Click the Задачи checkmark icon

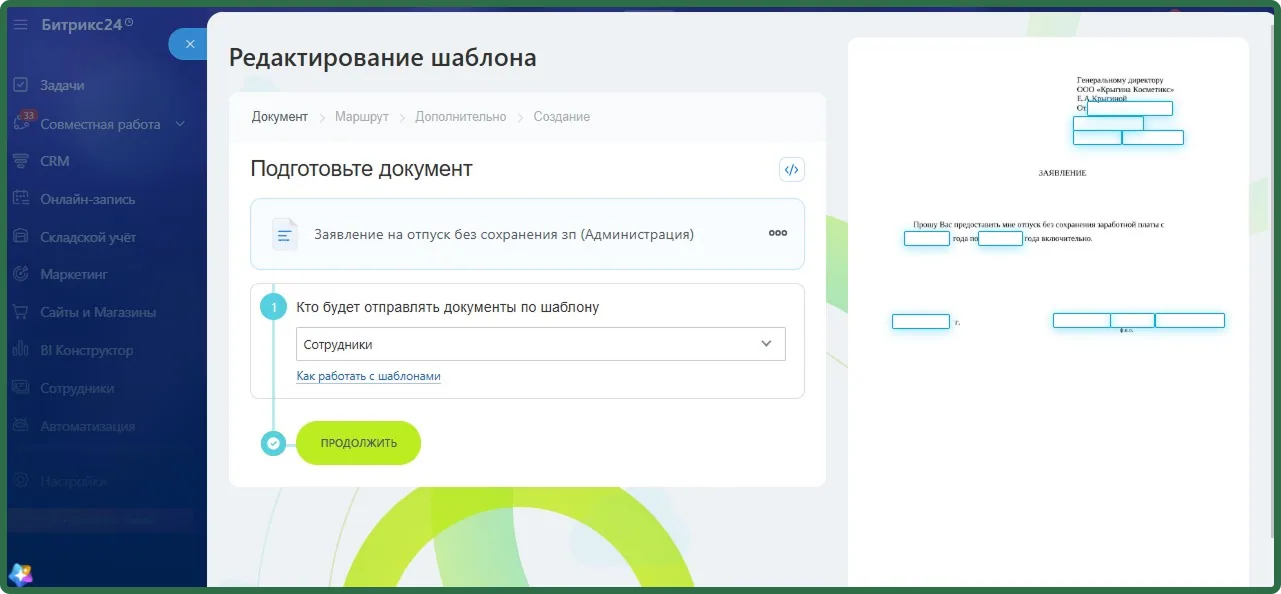pos(20,86)
